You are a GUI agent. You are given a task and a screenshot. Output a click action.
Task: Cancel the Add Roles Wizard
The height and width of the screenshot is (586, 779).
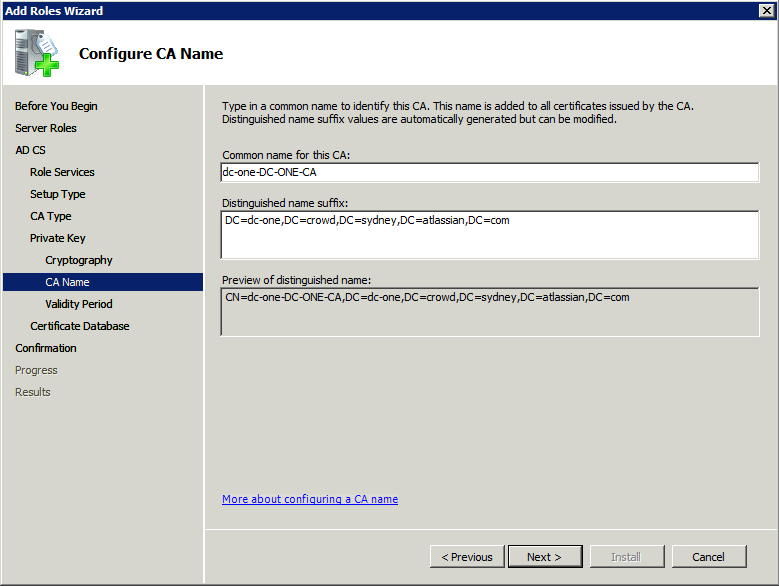pos(708,557)
